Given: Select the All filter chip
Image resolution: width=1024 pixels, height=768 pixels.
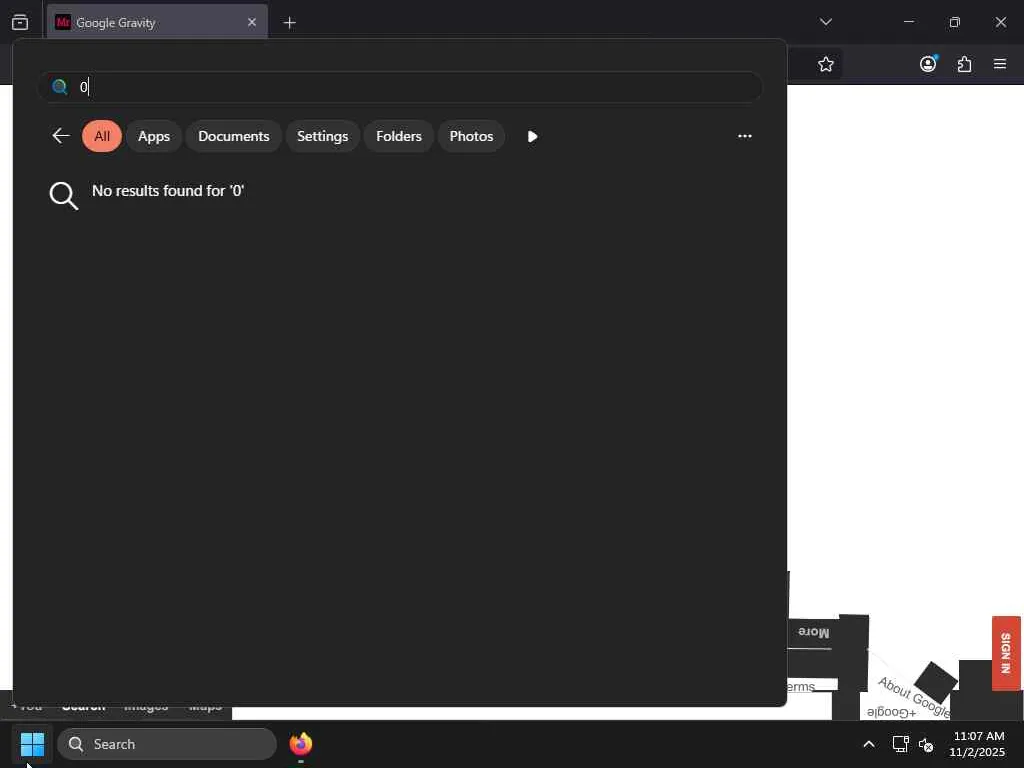Looking at the screenshot, I should coord(102,136).
